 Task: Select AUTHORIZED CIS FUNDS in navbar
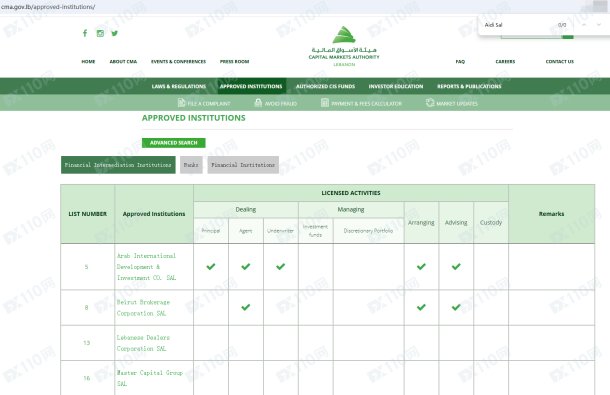(x=326, y=86)
